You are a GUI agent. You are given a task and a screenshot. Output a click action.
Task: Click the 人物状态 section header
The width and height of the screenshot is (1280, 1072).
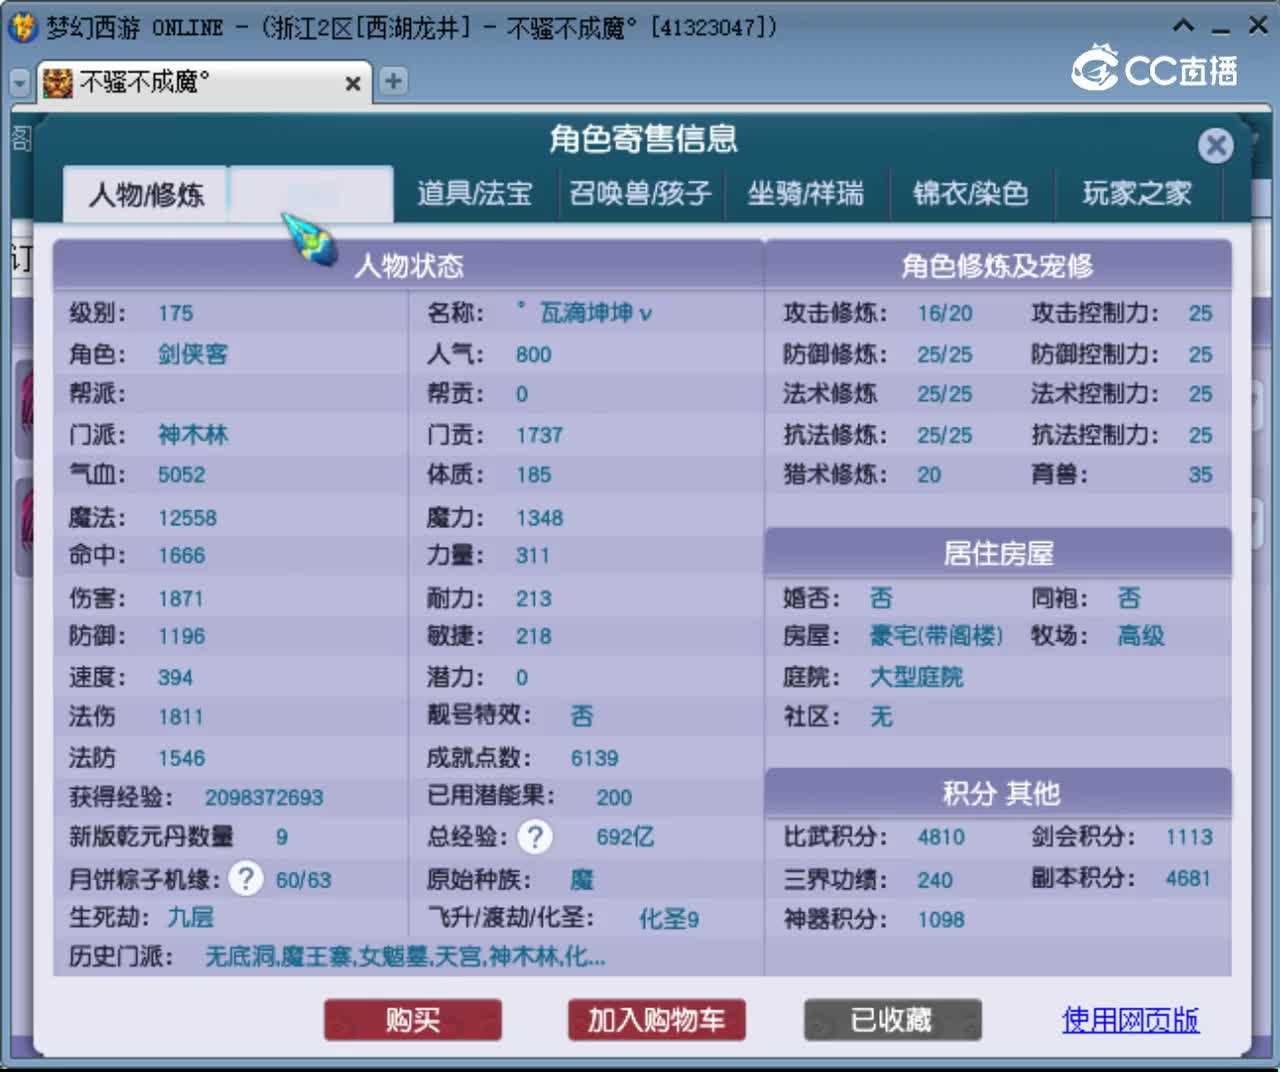[408, 265]
